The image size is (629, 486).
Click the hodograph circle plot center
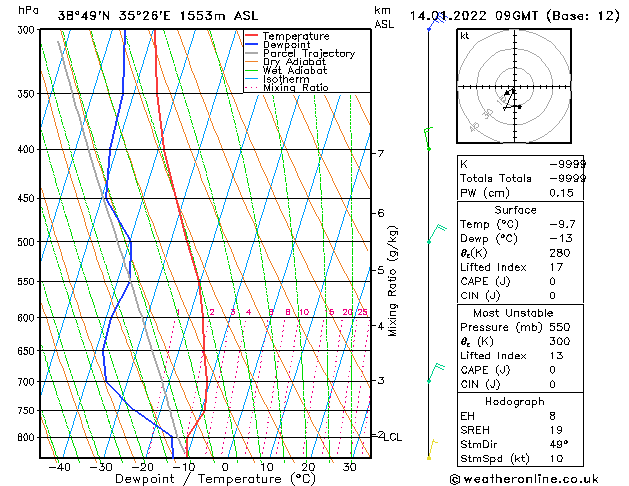514,87
